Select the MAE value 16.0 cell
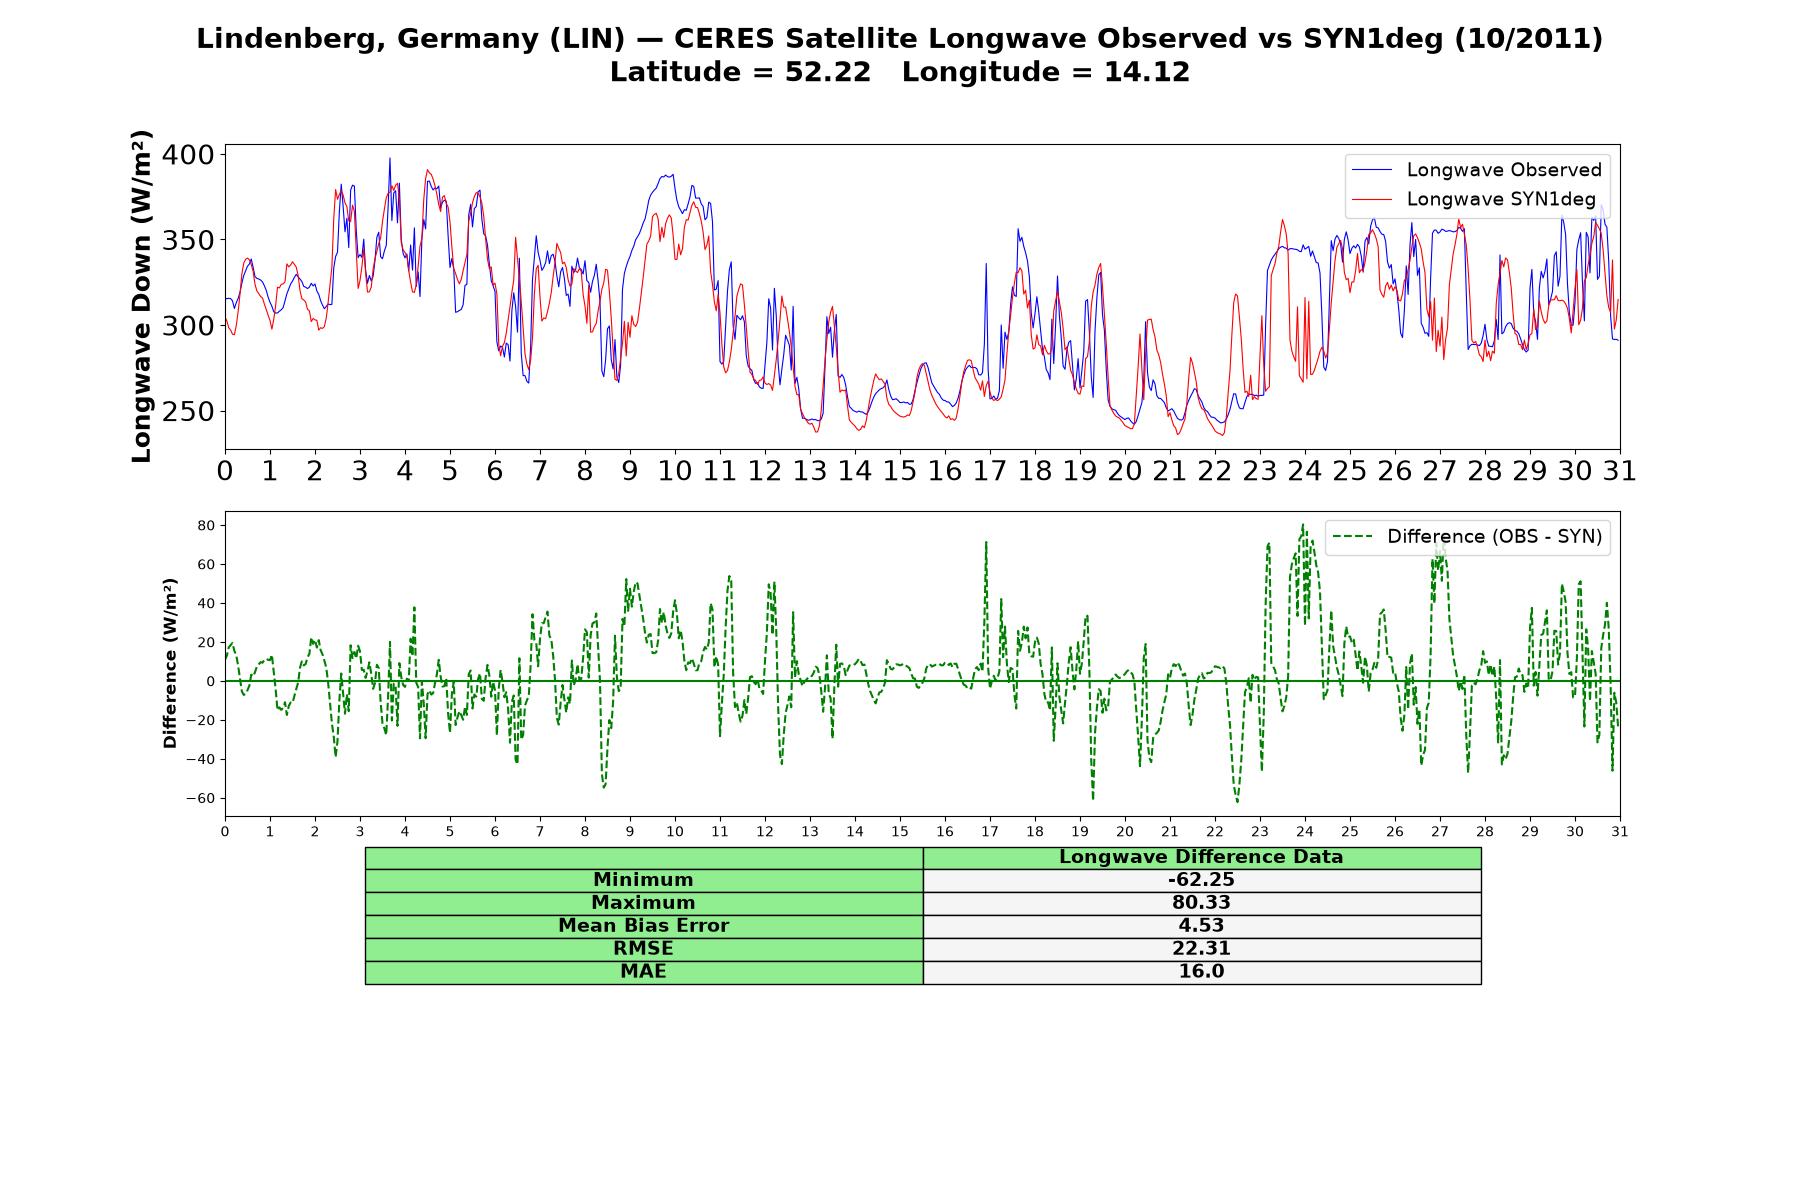This screenshot has width=1800, height=1200. (x=1202, y=972)
